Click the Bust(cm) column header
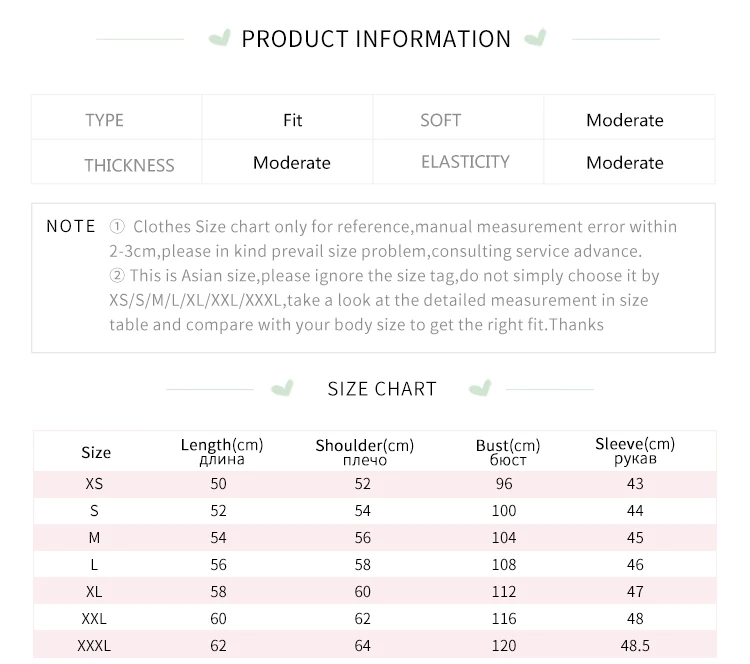The image size is (750, 664). (508, 452)
